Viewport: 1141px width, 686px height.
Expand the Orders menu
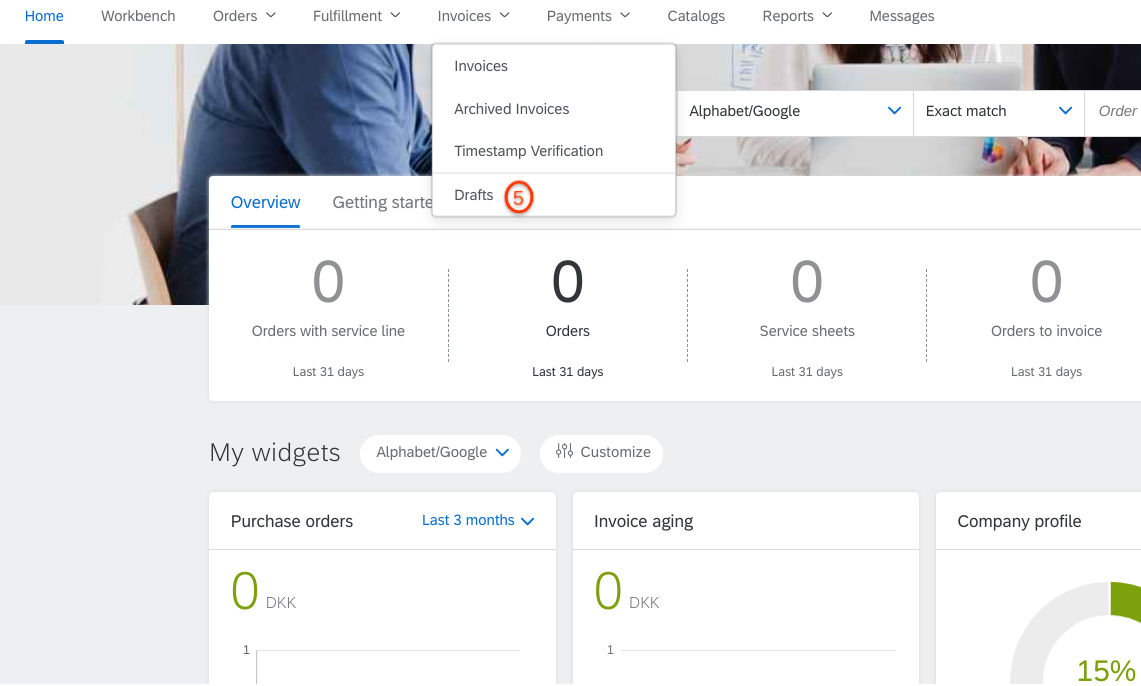pyautogui.click(x=244, y=16)
